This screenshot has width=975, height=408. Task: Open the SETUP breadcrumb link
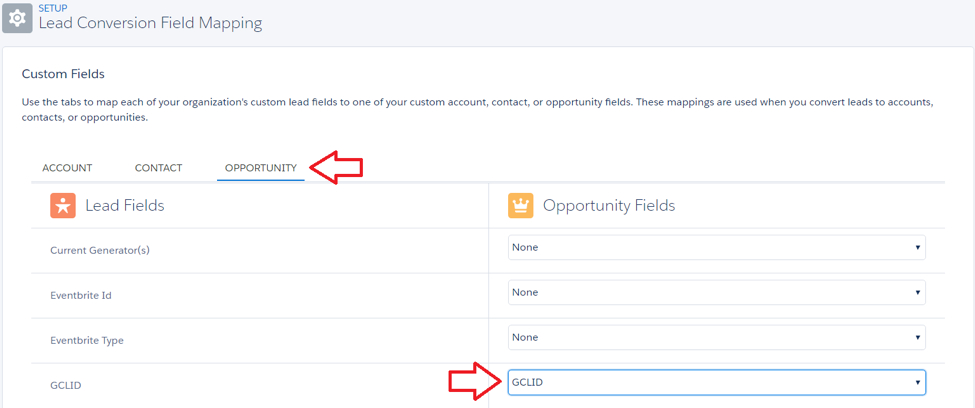click(x=53, y=8)
